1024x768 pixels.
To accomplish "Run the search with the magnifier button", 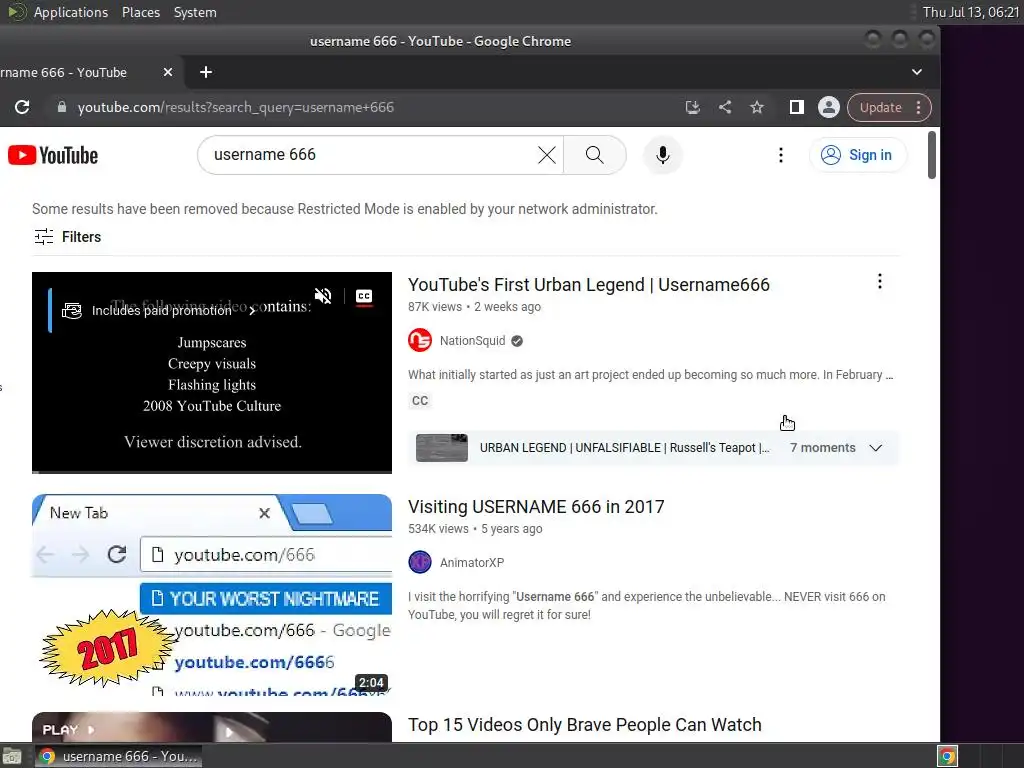I will 594,155.
